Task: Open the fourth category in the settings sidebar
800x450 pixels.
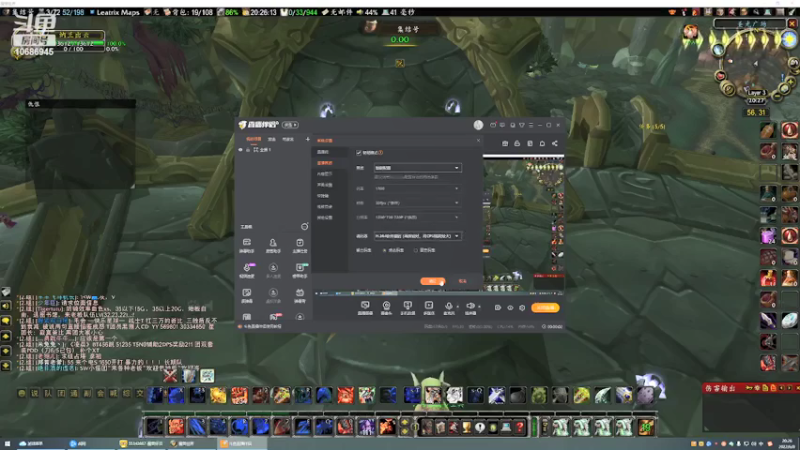Action: coord(324,185)
